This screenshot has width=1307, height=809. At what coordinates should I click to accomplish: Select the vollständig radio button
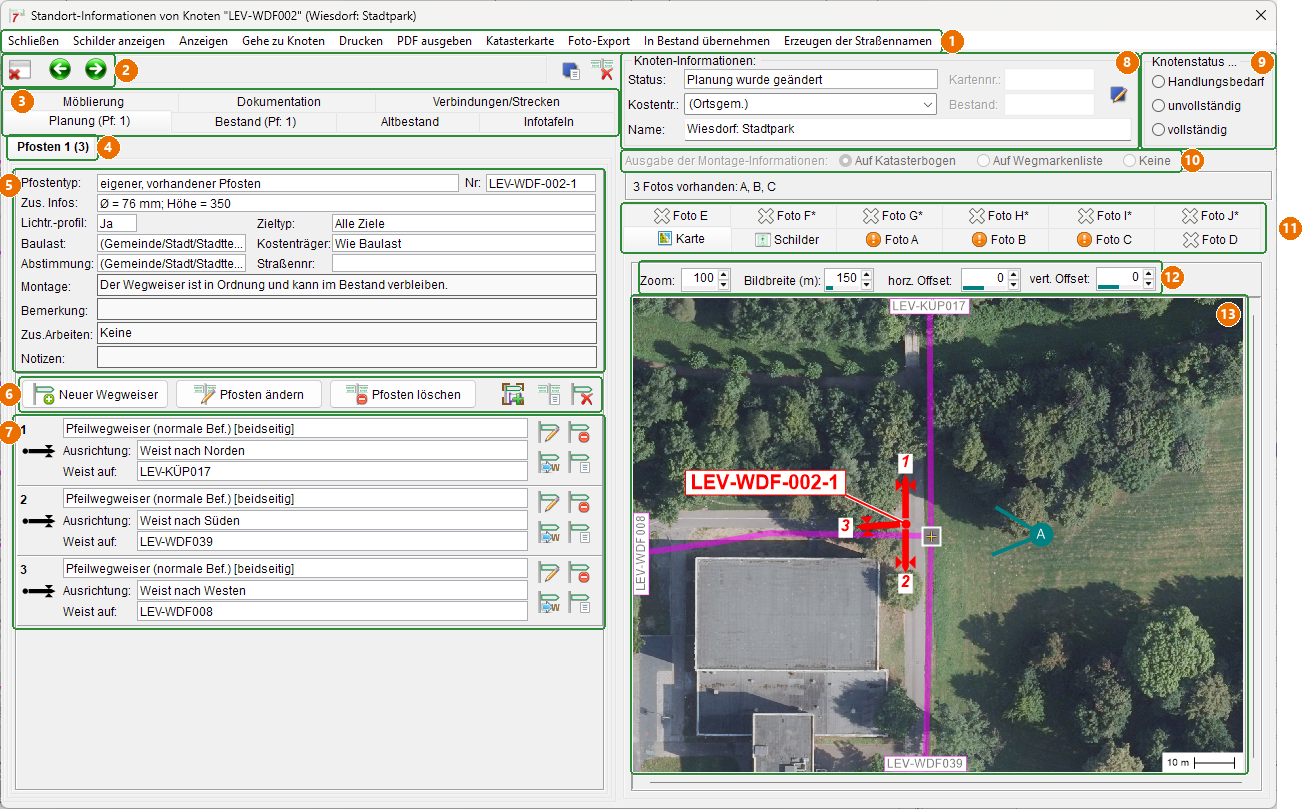coord(1159,129)
